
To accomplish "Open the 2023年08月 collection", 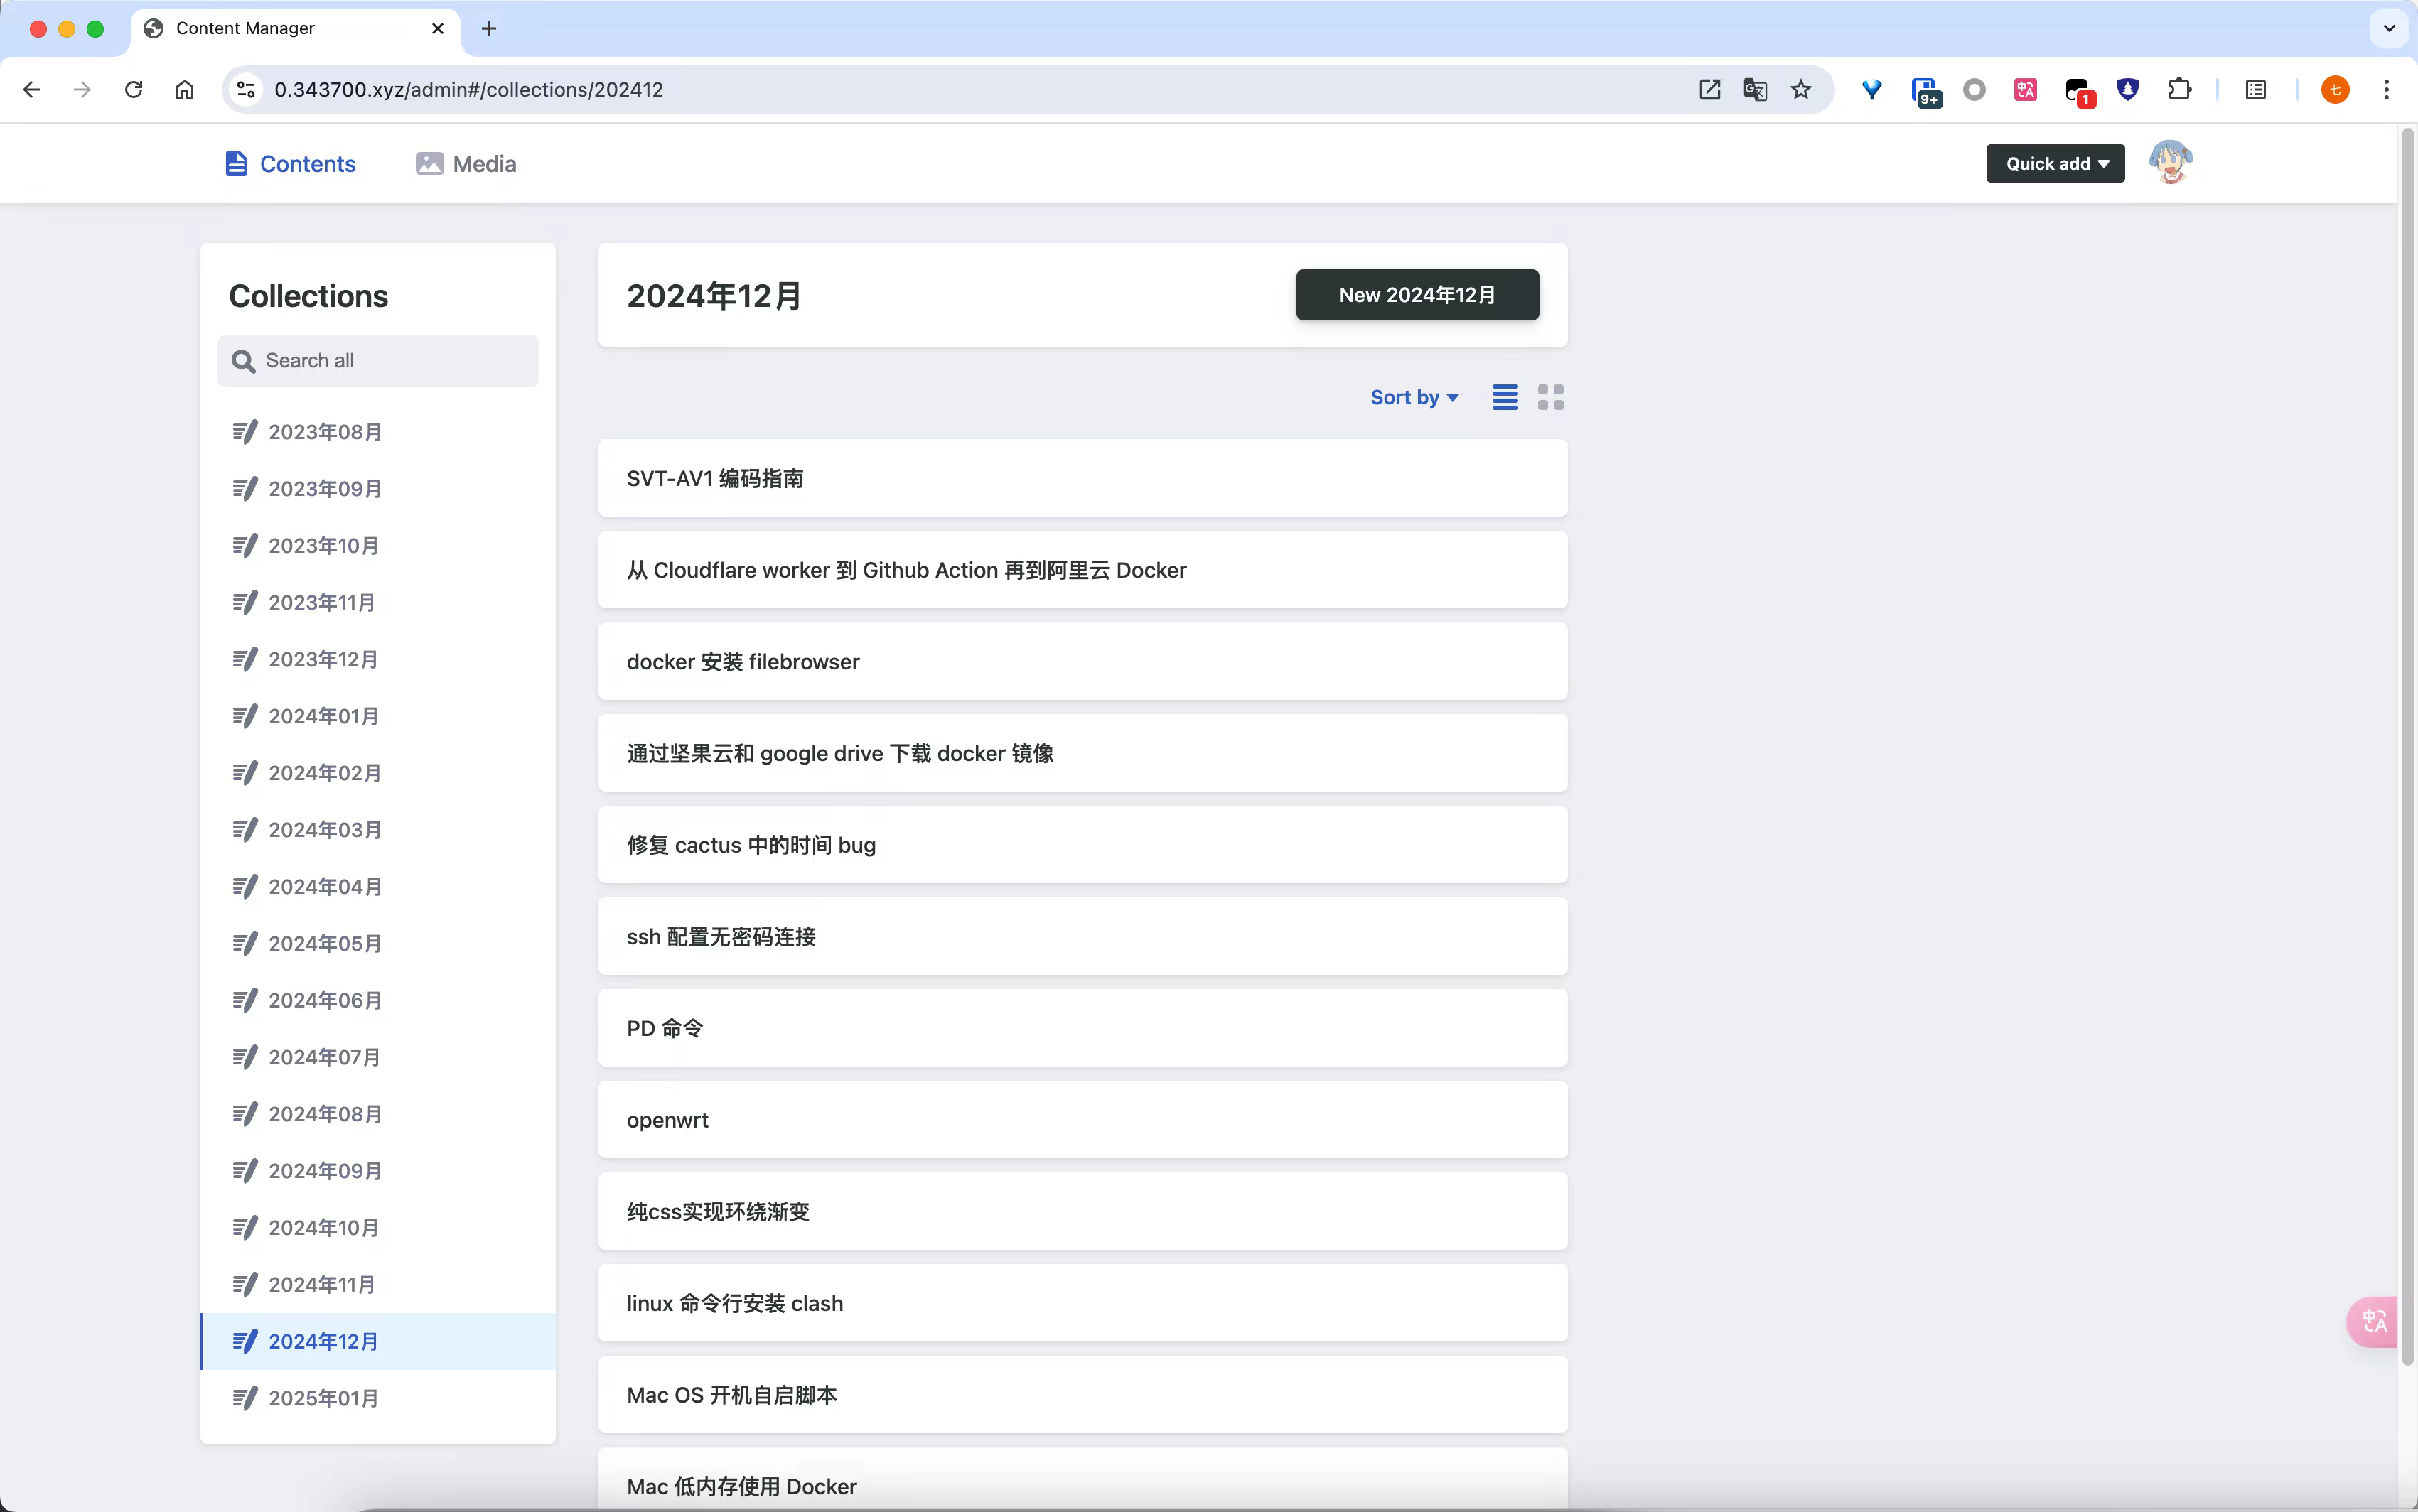I will click(x=378, y=432).
